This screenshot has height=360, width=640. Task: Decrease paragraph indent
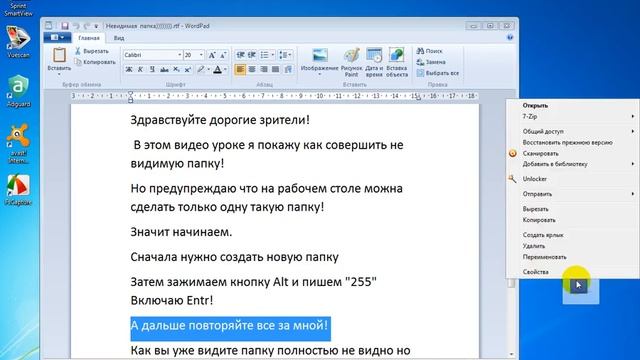240,55
